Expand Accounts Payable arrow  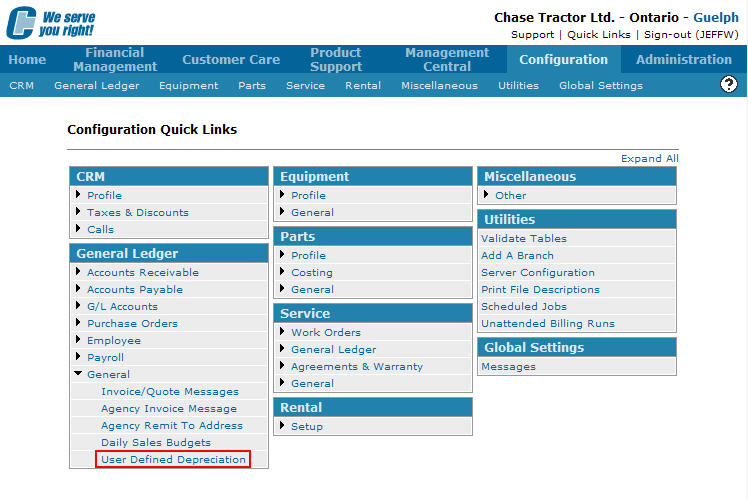78,289
